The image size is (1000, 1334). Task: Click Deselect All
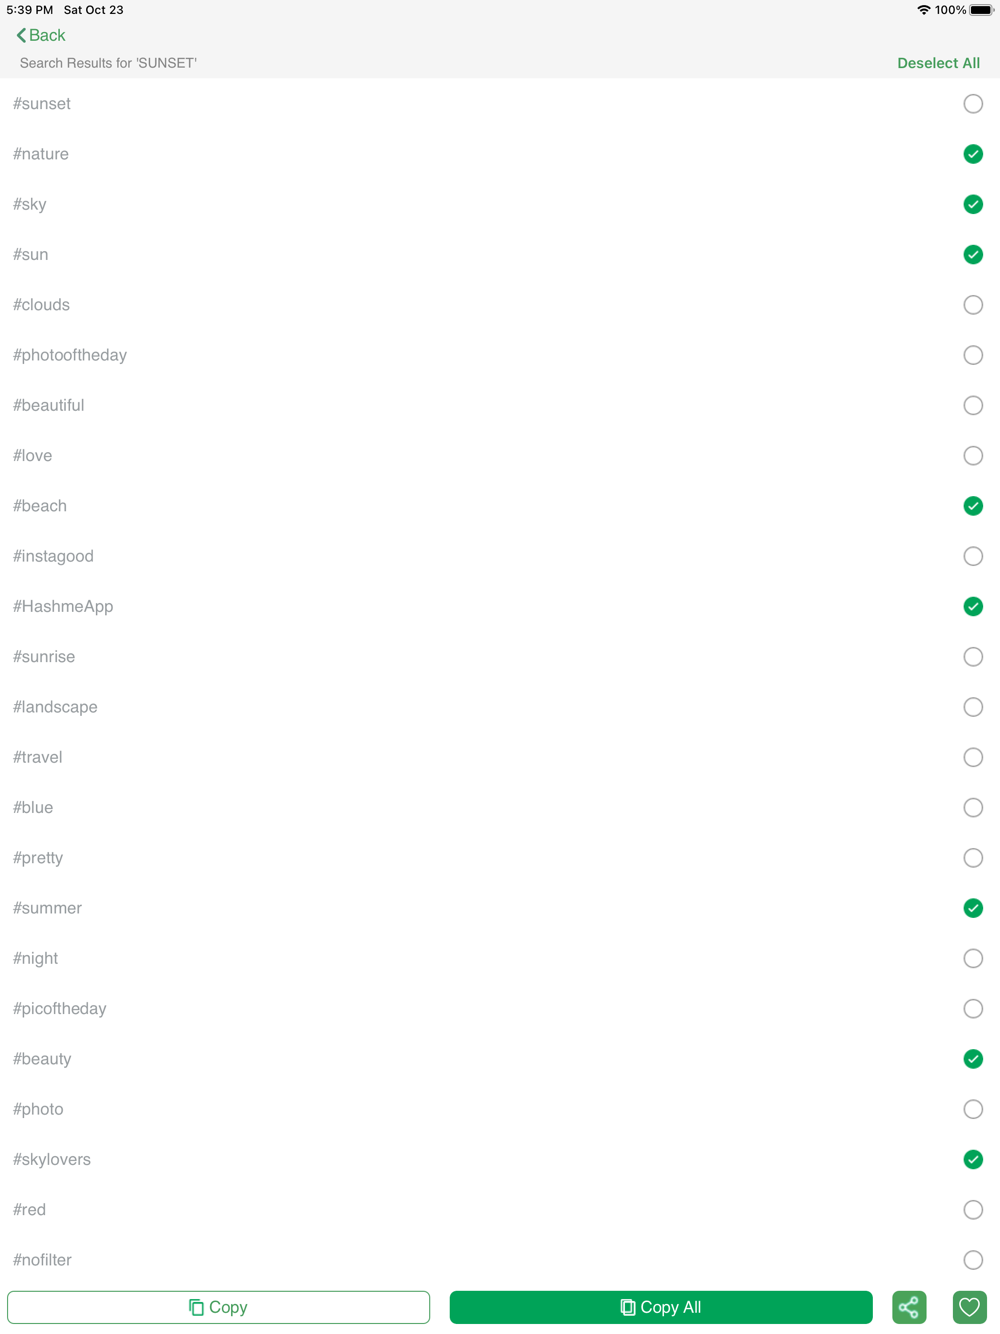tap(938, 63)
